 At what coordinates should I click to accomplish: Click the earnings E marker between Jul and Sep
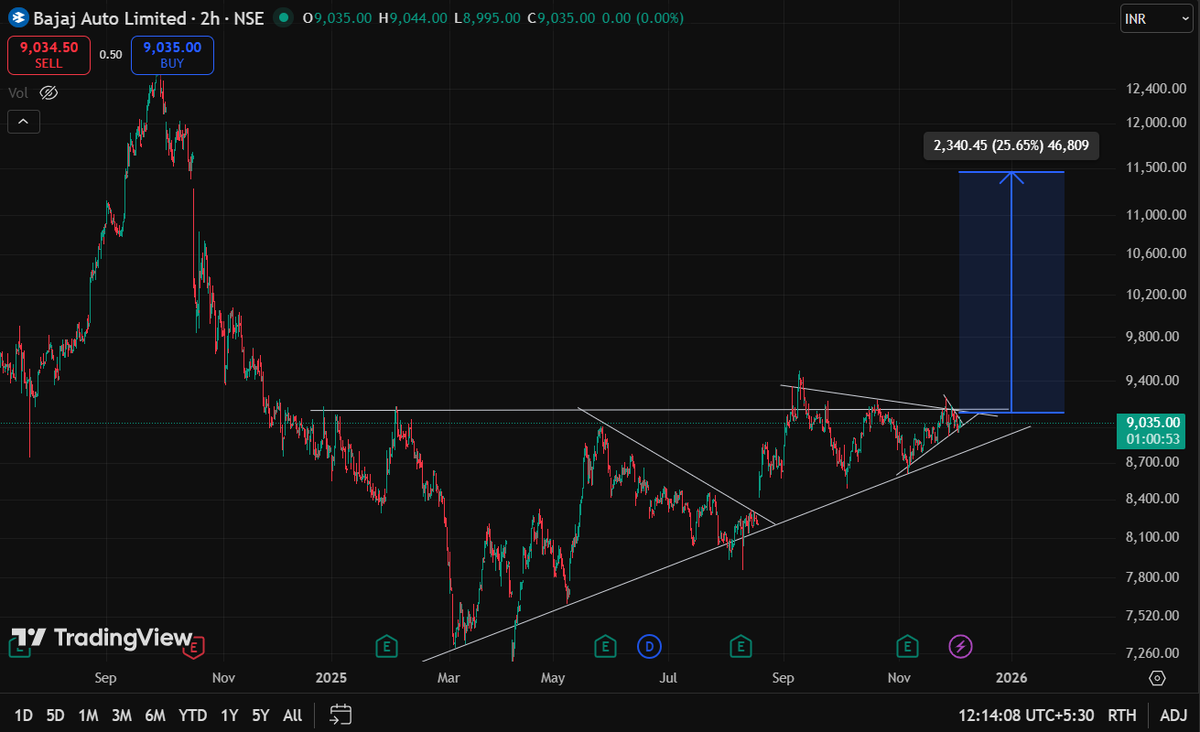pos(741,646)
